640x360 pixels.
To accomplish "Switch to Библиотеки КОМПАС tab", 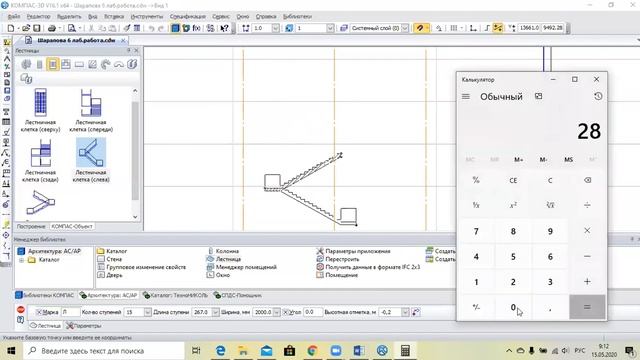I will click(45, 295).
